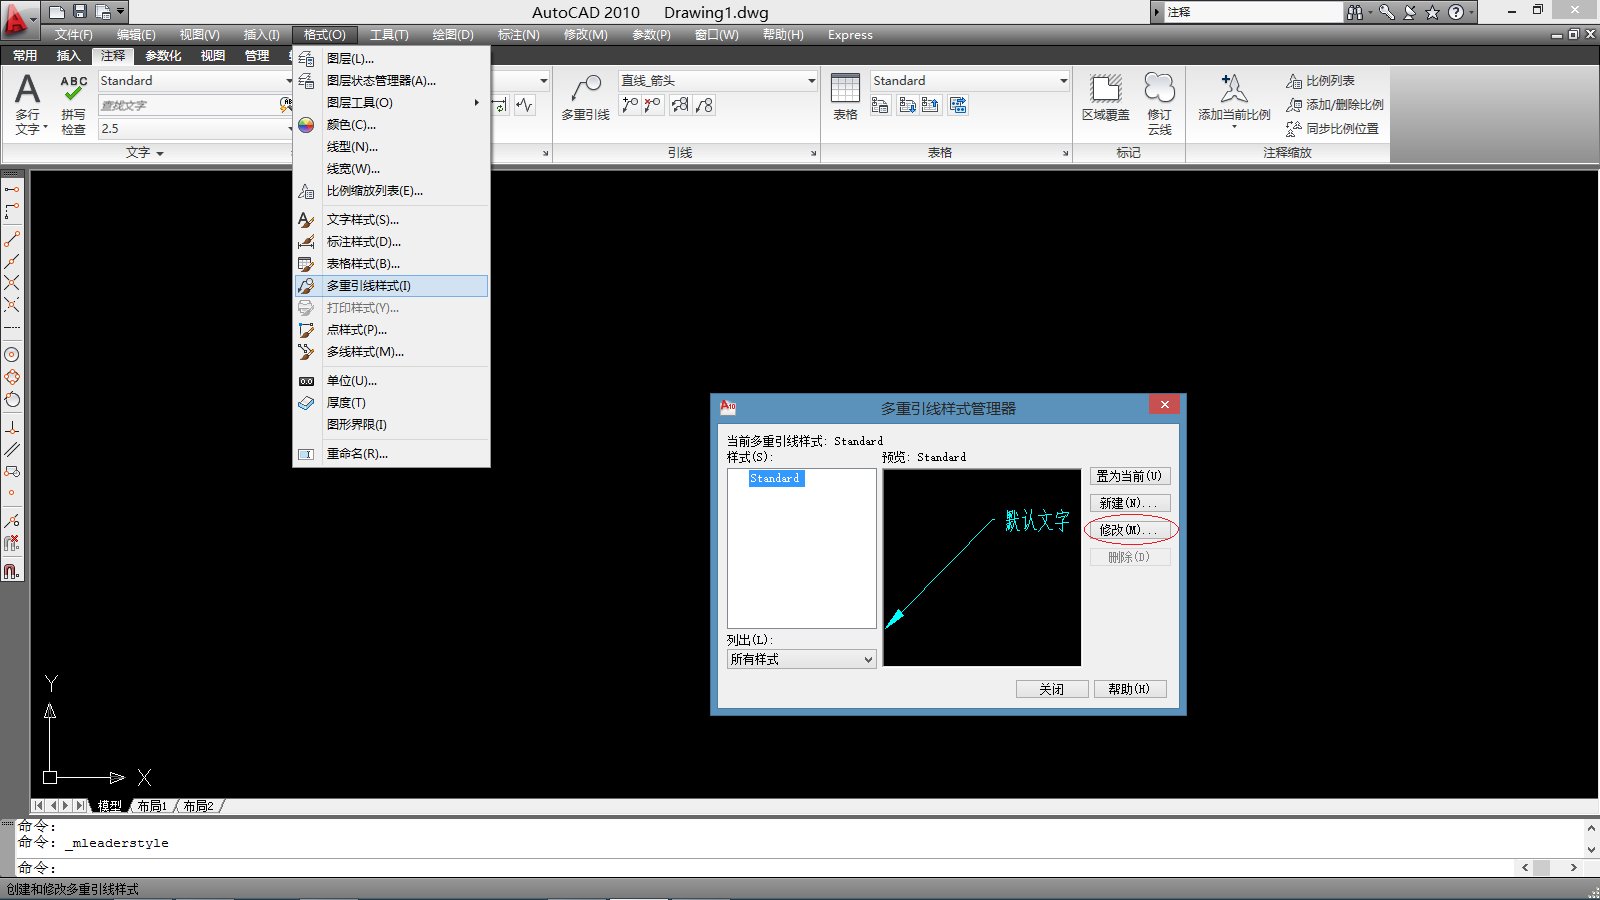Switch to the 布局1 layout tab
The width and height of the screenshot is (1600, 900).
(x=152, y=806)
